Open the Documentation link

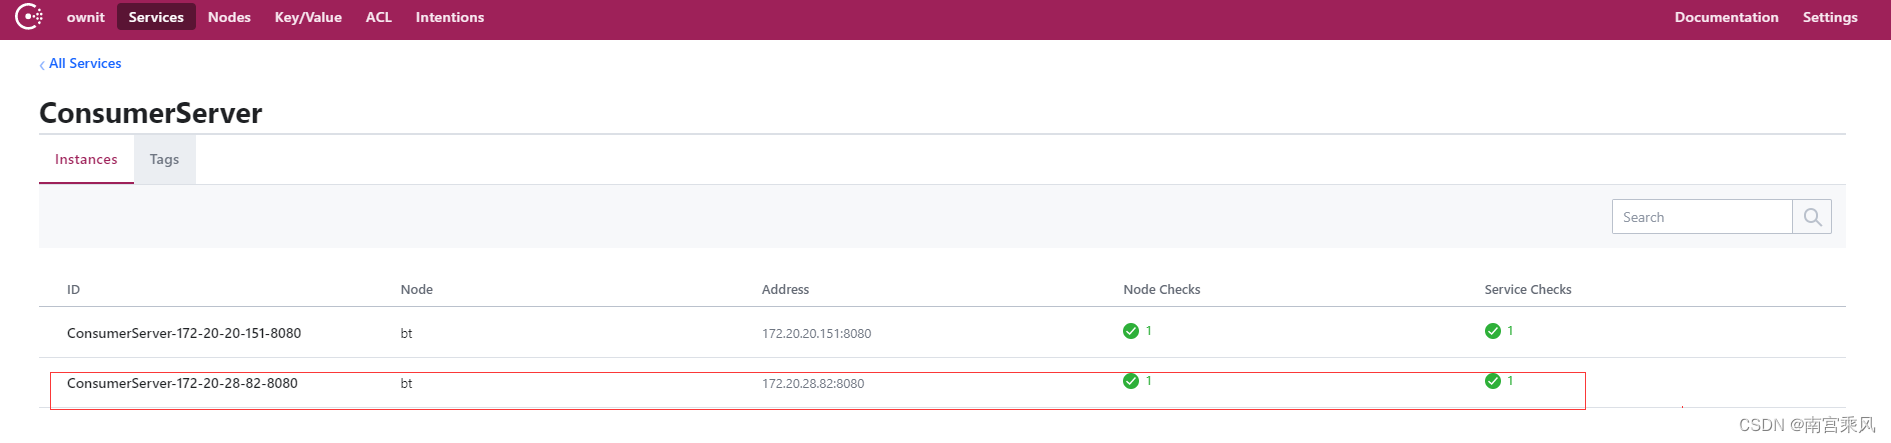[1727, 17]
